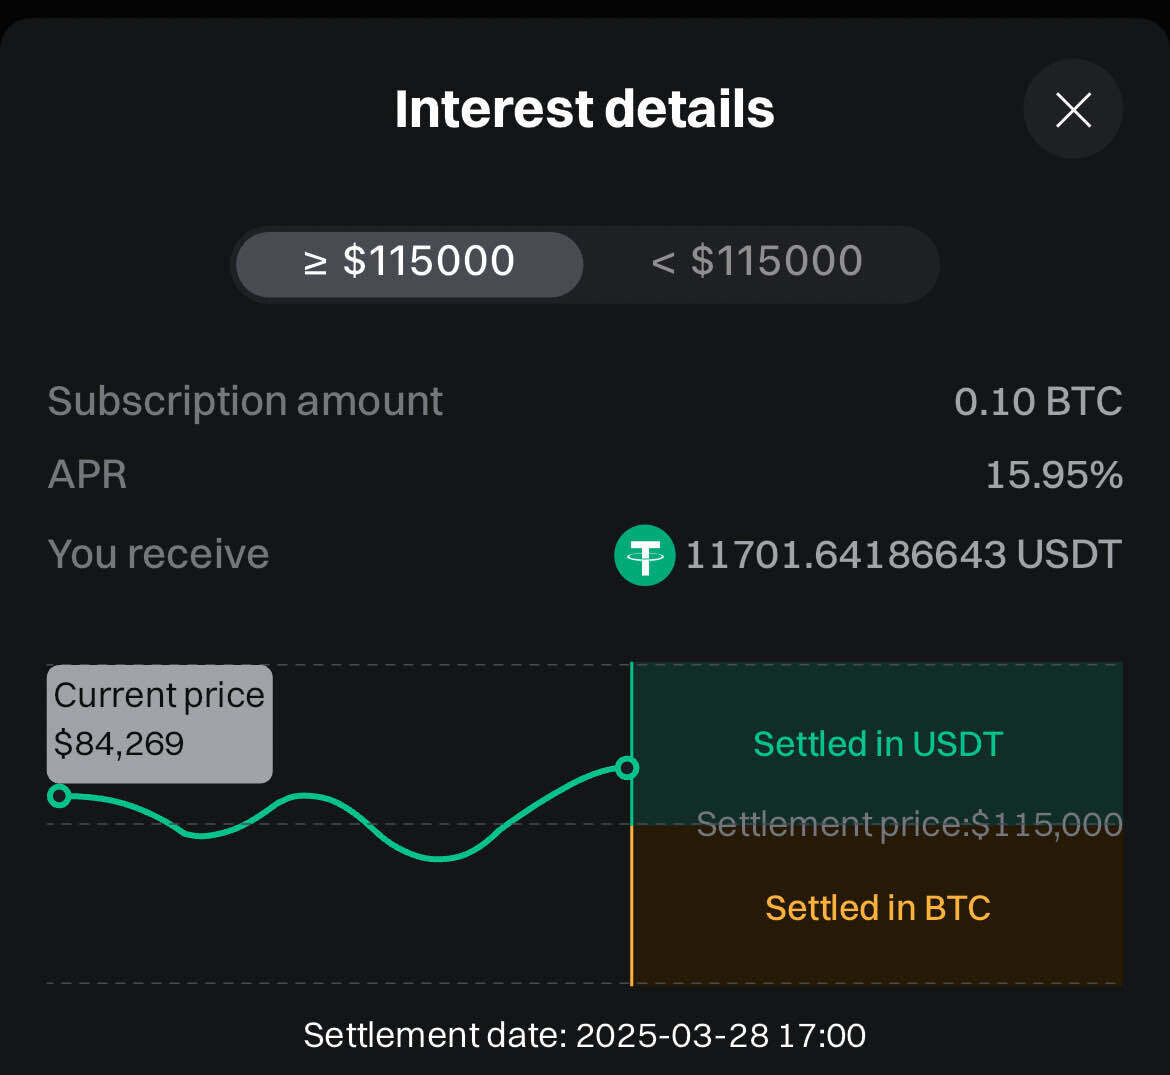The width and height of the screenshot is (1170, 1075).
Task: Click the APR label
Action: pos(87,475)
